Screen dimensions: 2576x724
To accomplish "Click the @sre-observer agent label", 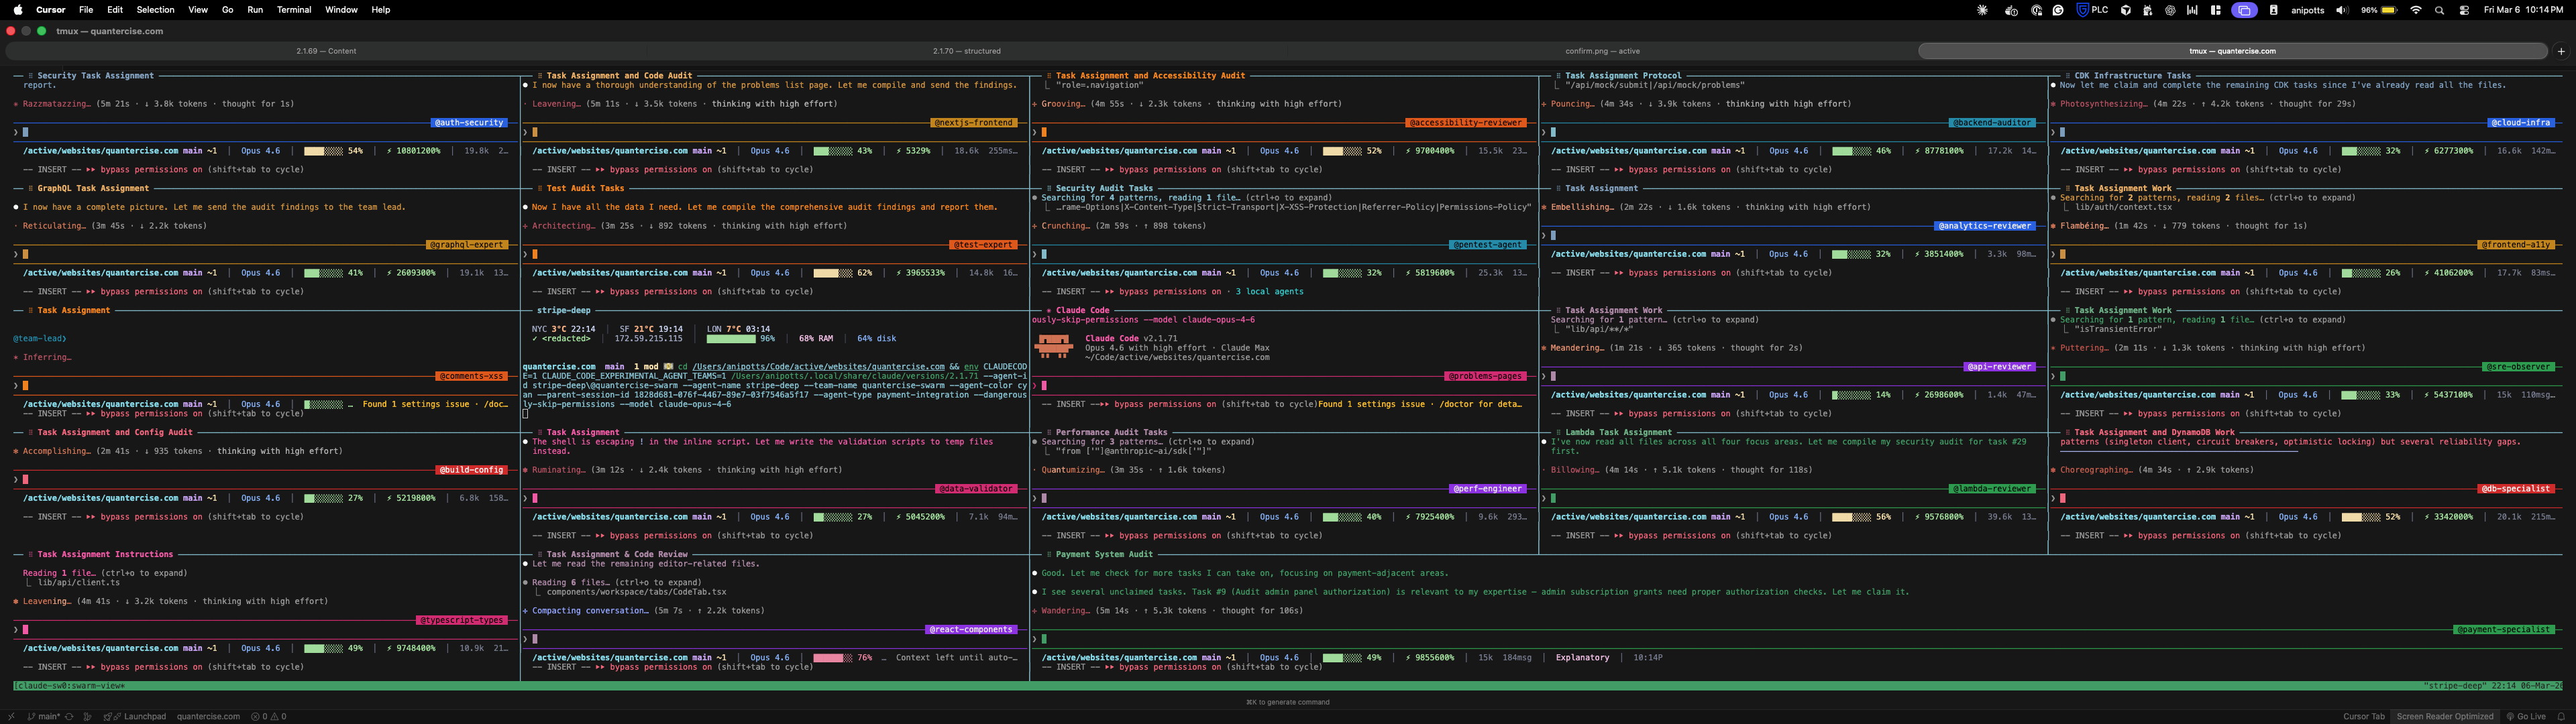I will pos(2519,367).
